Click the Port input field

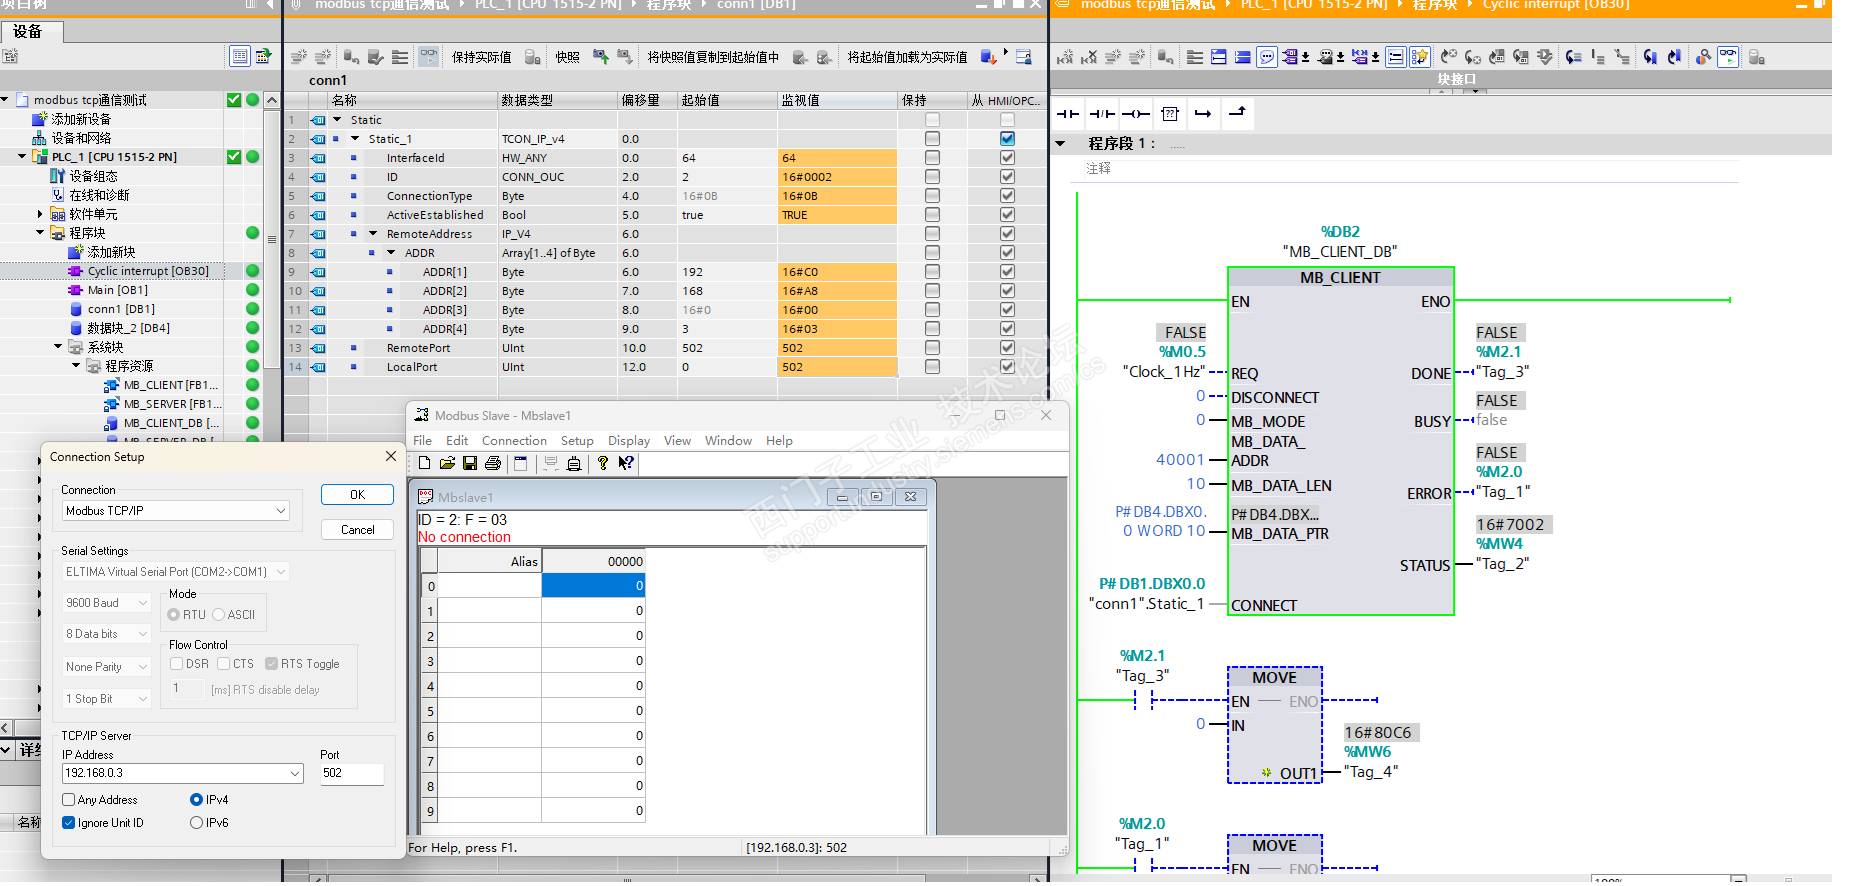pos(351,773)
